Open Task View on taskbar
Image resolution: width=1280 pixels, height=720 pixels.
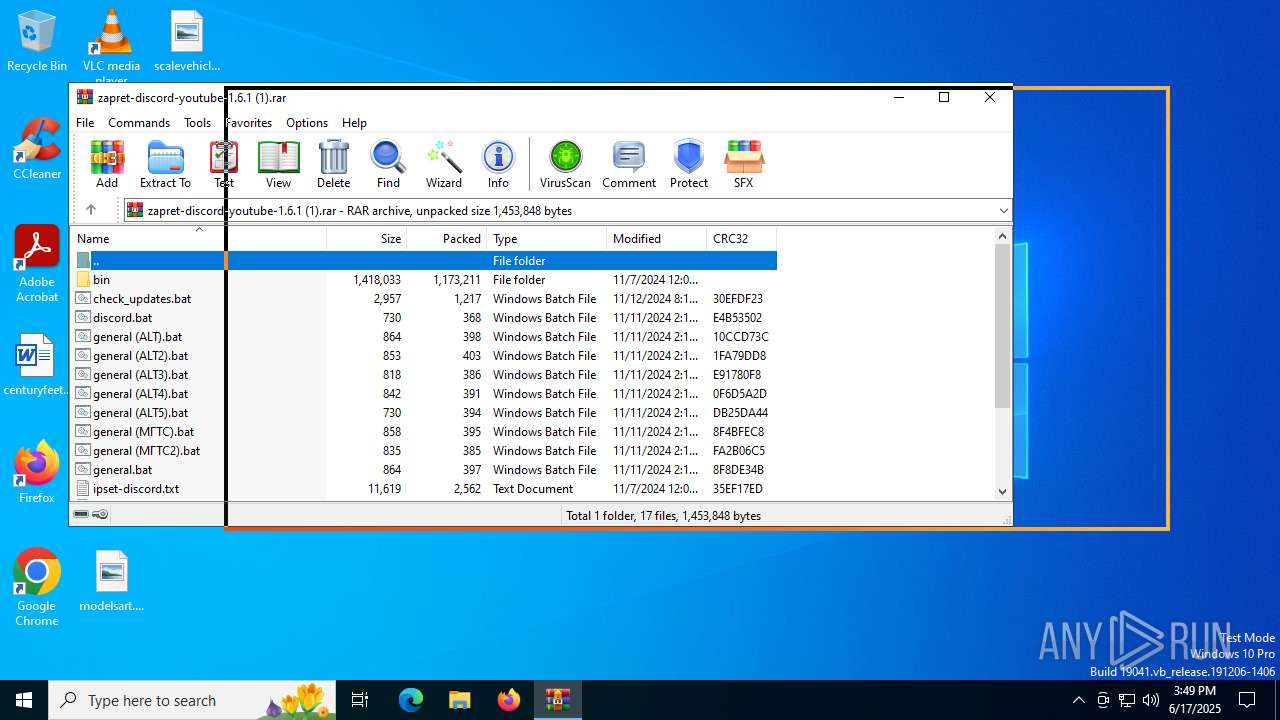360,700
